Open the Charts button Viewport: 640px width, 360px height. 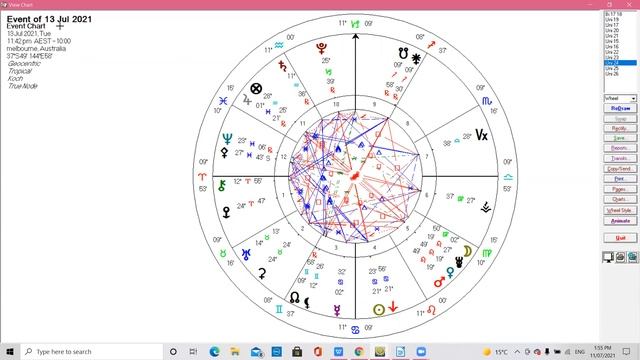click(620, 199)
